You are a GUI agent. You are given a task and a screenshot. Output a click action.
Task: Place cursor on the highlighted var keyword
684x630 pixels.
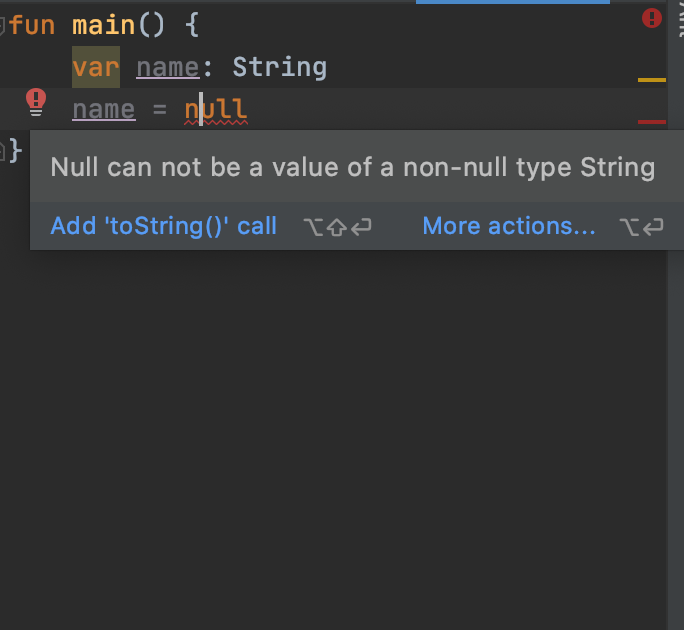[96, 67]
